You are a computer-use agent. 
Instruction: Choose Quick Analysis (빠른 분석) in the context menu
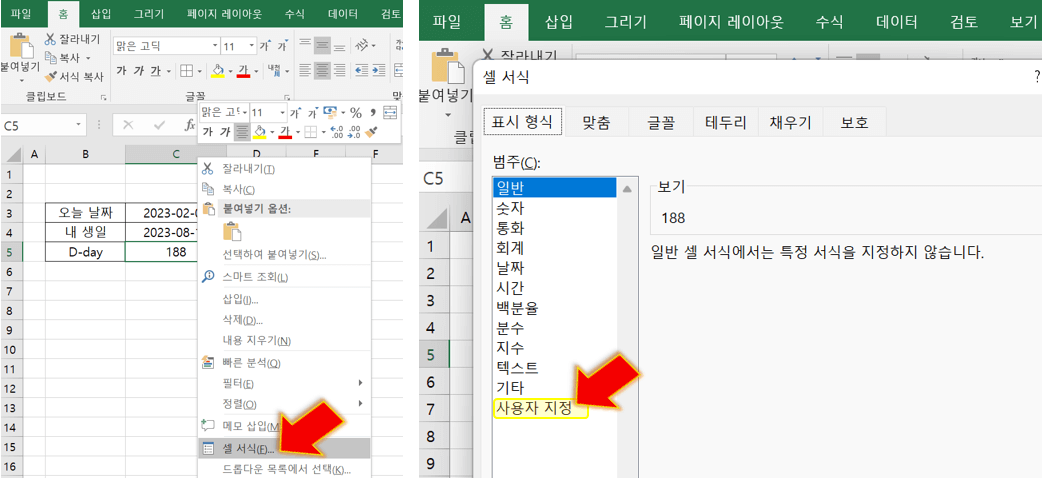click(284, 363)
